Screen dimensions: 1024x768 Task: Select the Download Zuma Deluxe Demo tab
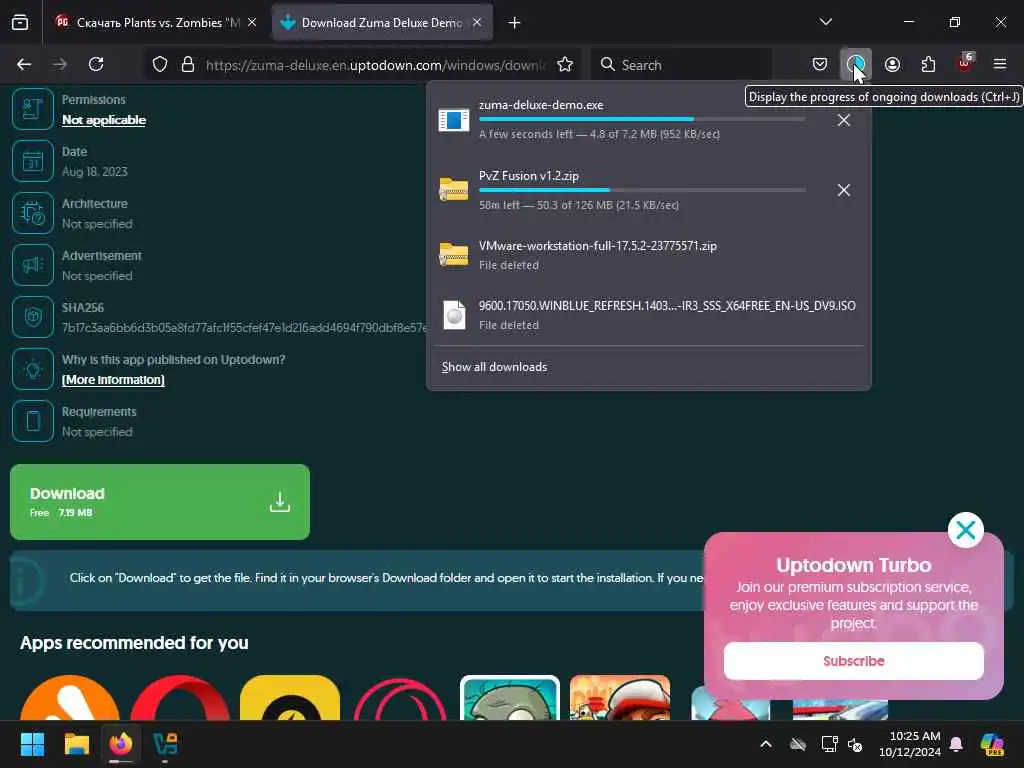pos(382,23)
